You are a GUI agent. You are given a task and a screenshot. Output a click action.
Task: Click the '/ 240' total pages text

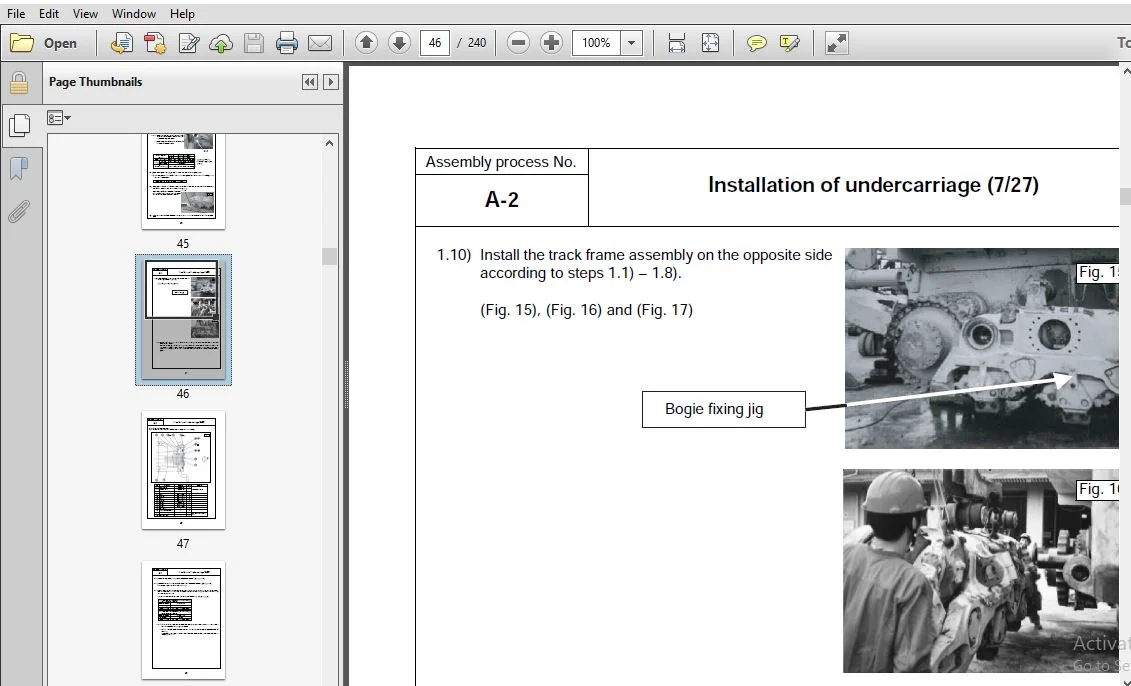[x=472, y=43]
